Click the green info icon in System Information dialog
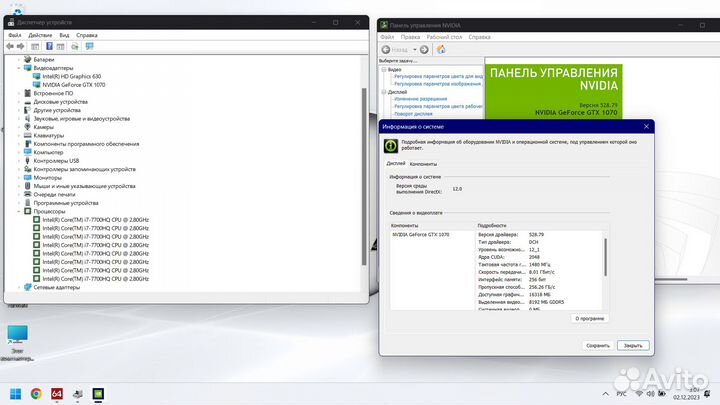The width and height of the screenshot is (720, 405). pyautogui.click(x=391, y=146)
